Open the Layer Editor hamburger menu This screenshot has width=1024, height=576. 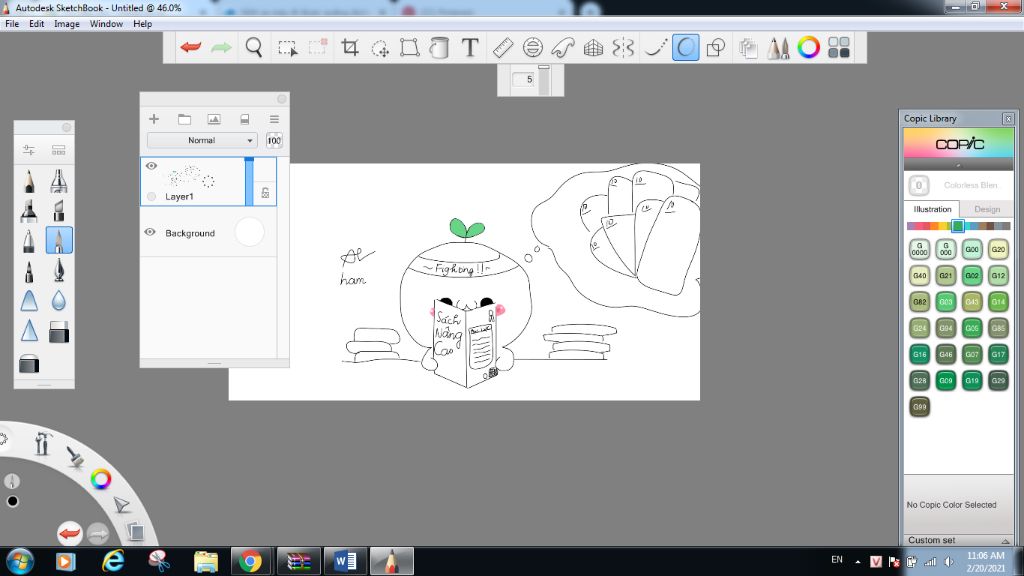(274, 119)
